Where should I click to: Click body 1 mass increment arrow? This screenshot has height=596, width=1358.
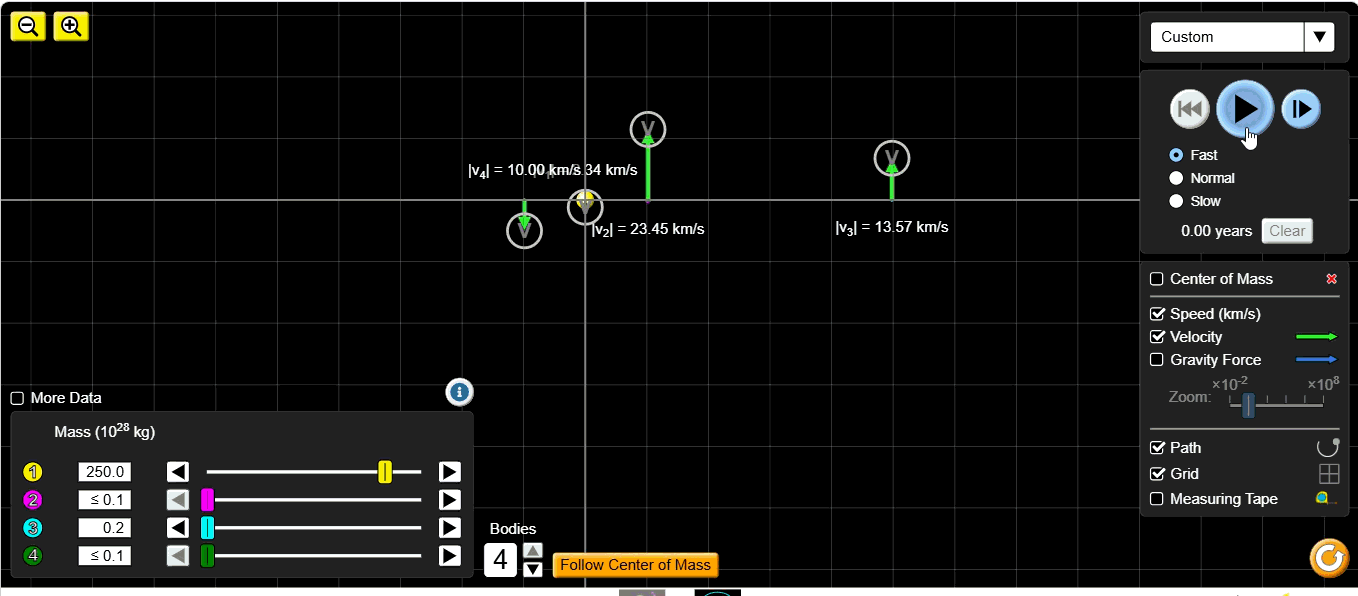[449, 471]
